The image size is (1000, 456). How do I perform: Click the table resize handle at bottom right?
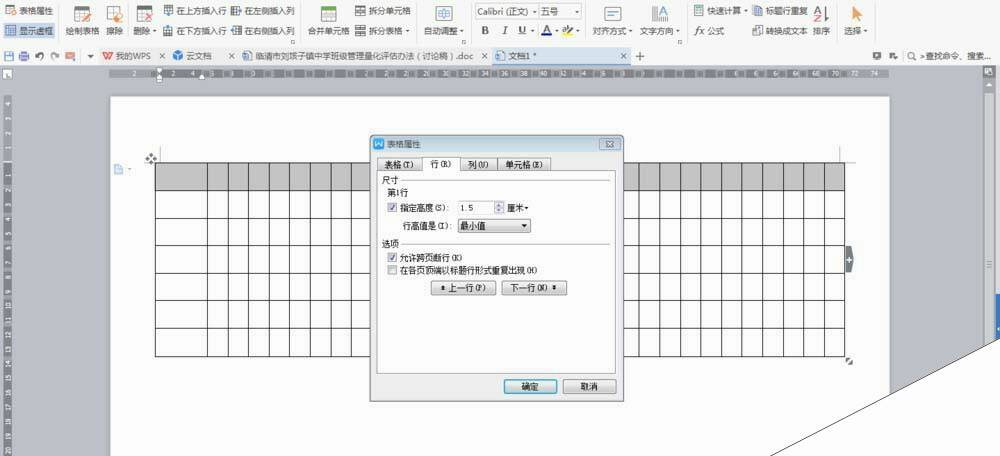click(x=849, y=361)
